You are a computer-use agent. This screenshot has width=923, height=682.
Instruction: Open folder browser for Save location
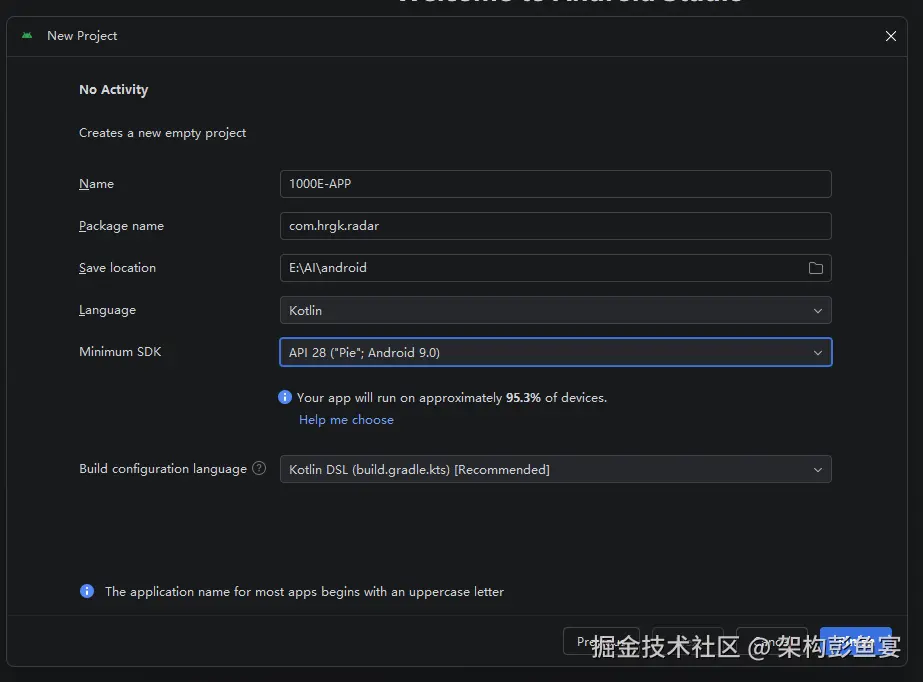pyautogui.click(x=815, y=268)
